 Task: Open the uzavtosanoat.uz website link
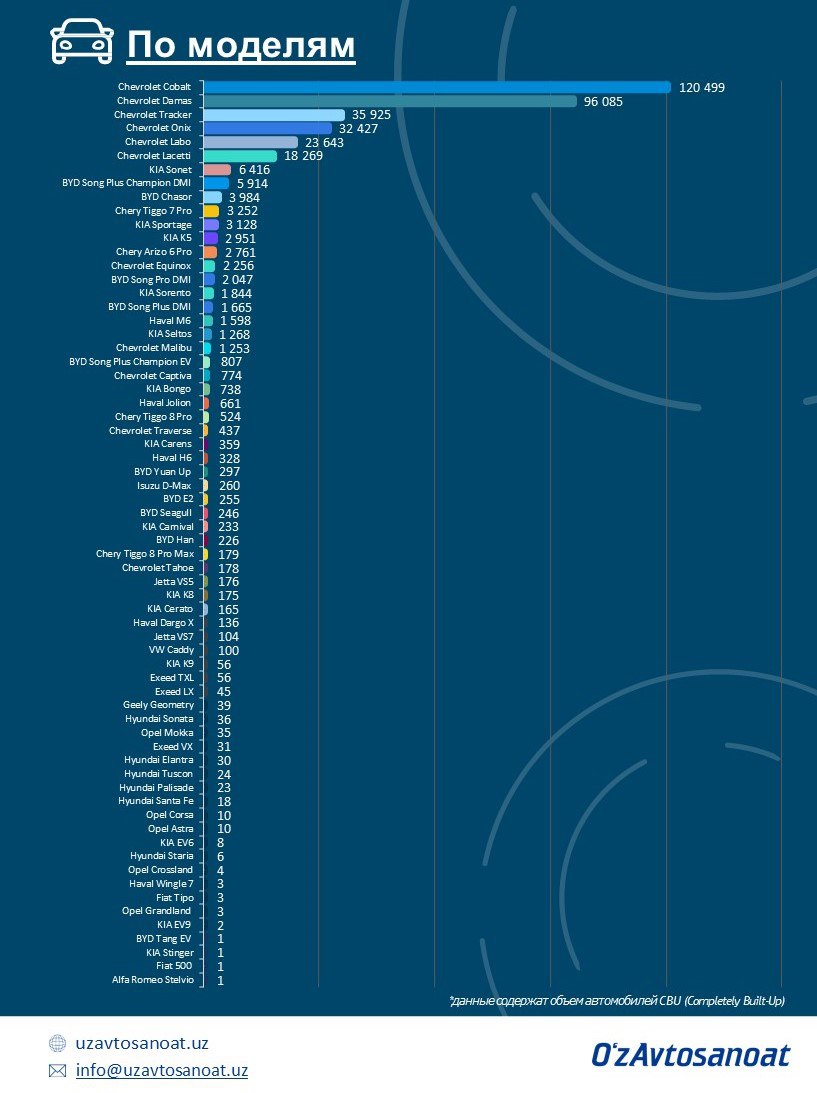[x=142, y=1043]
